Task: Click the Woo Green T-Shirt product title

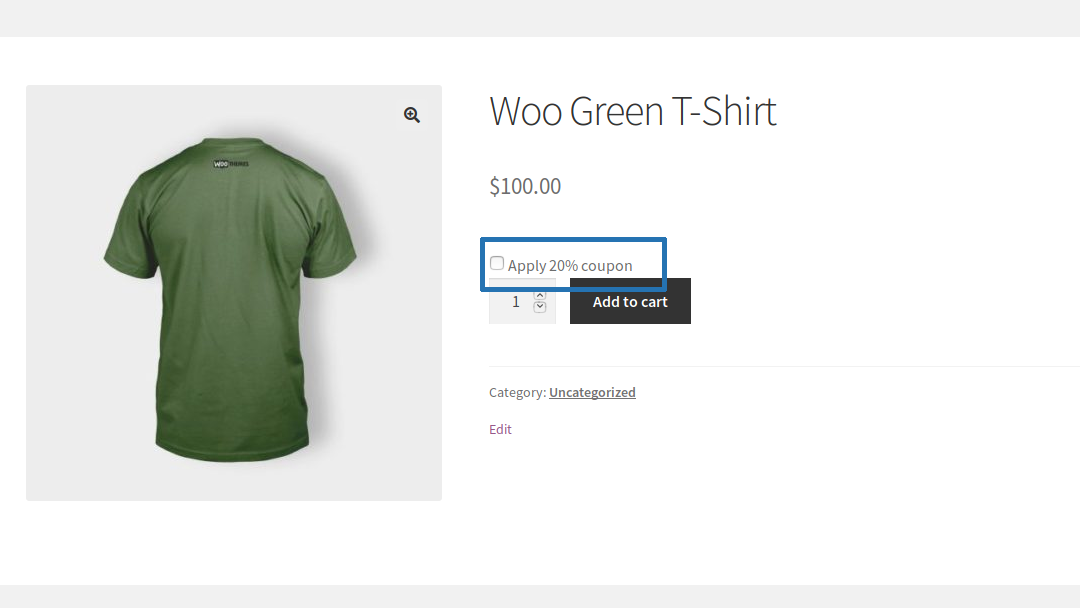Action: pos(632,111)
